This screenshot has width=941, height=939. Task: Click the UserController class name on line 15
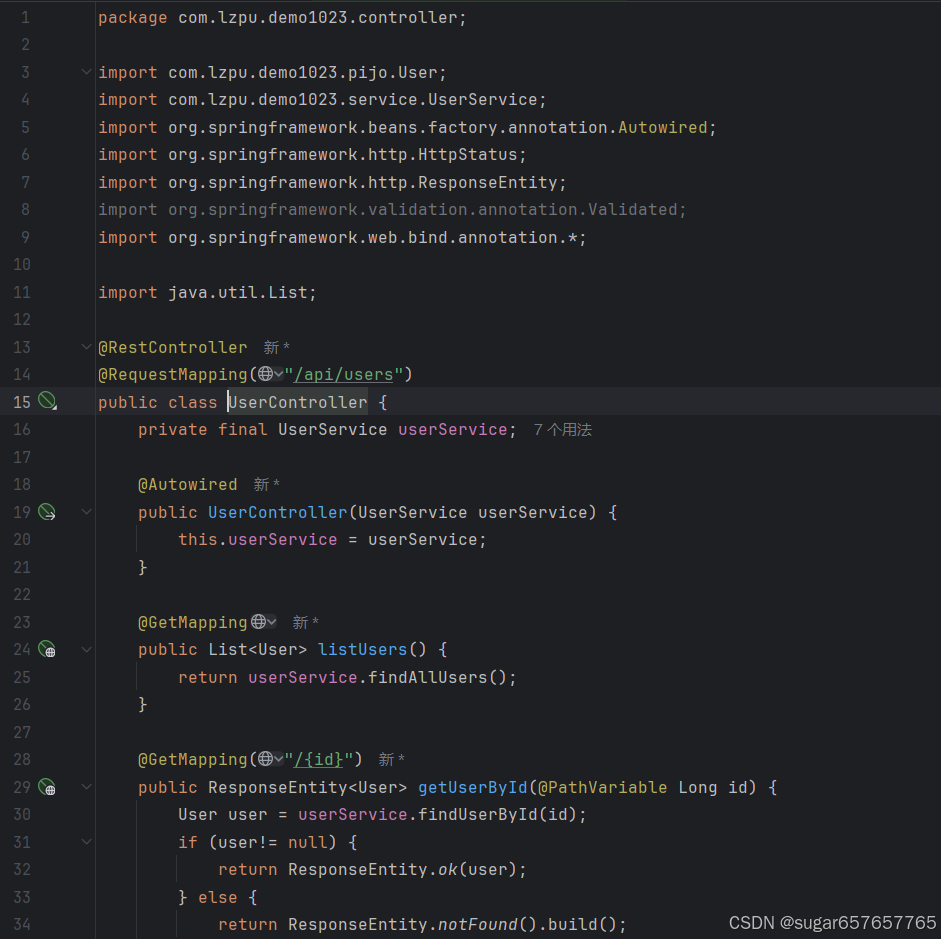[298, 402]
